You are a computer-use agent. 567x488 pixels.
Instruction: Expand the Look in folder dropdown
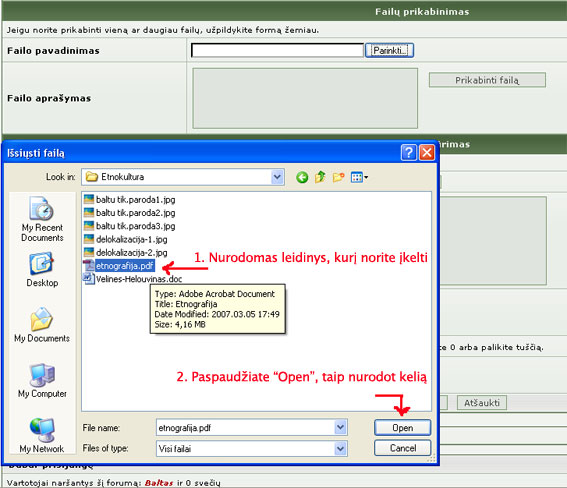pyautogui.click(x=277, y=177)
